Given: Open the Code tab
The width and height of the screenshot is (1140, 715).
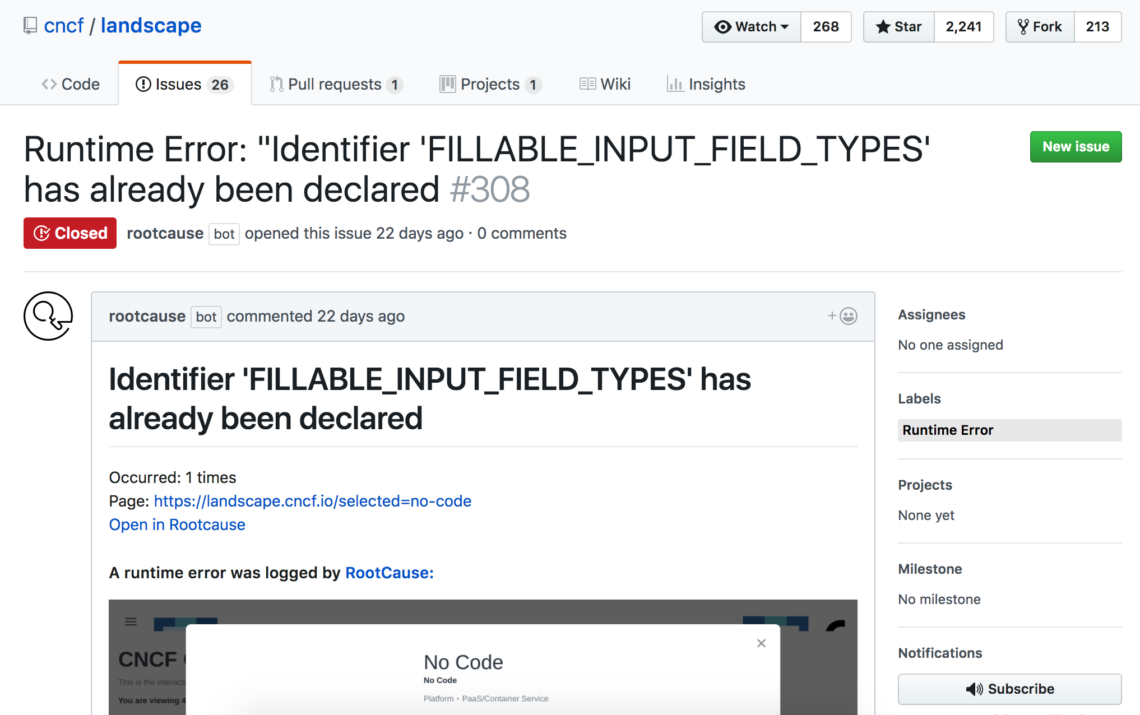Looking at the screenshot, I should pyautogui.click(x=70, y=84).
